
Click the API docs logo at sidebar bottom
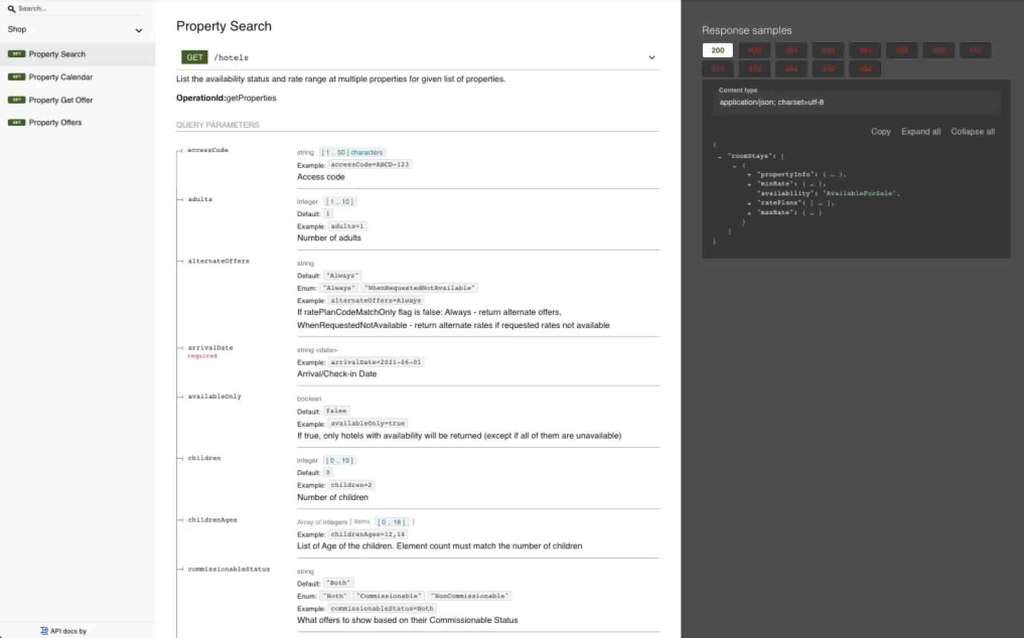point(44,631)
